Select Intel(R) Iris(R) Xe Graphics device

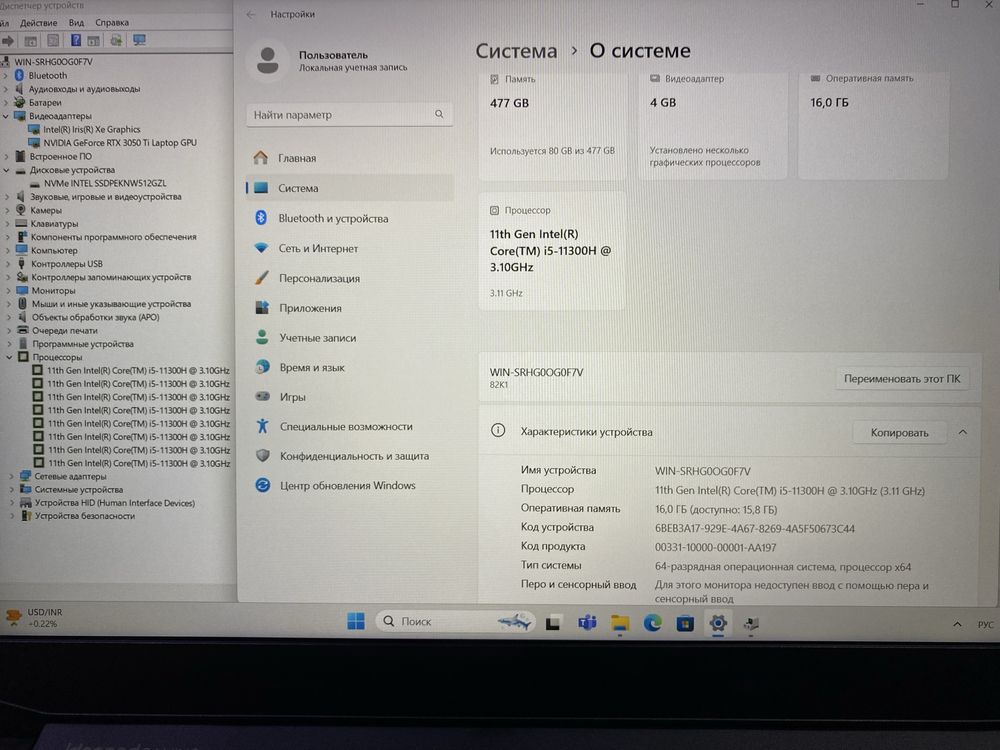[x=91, y=129]
